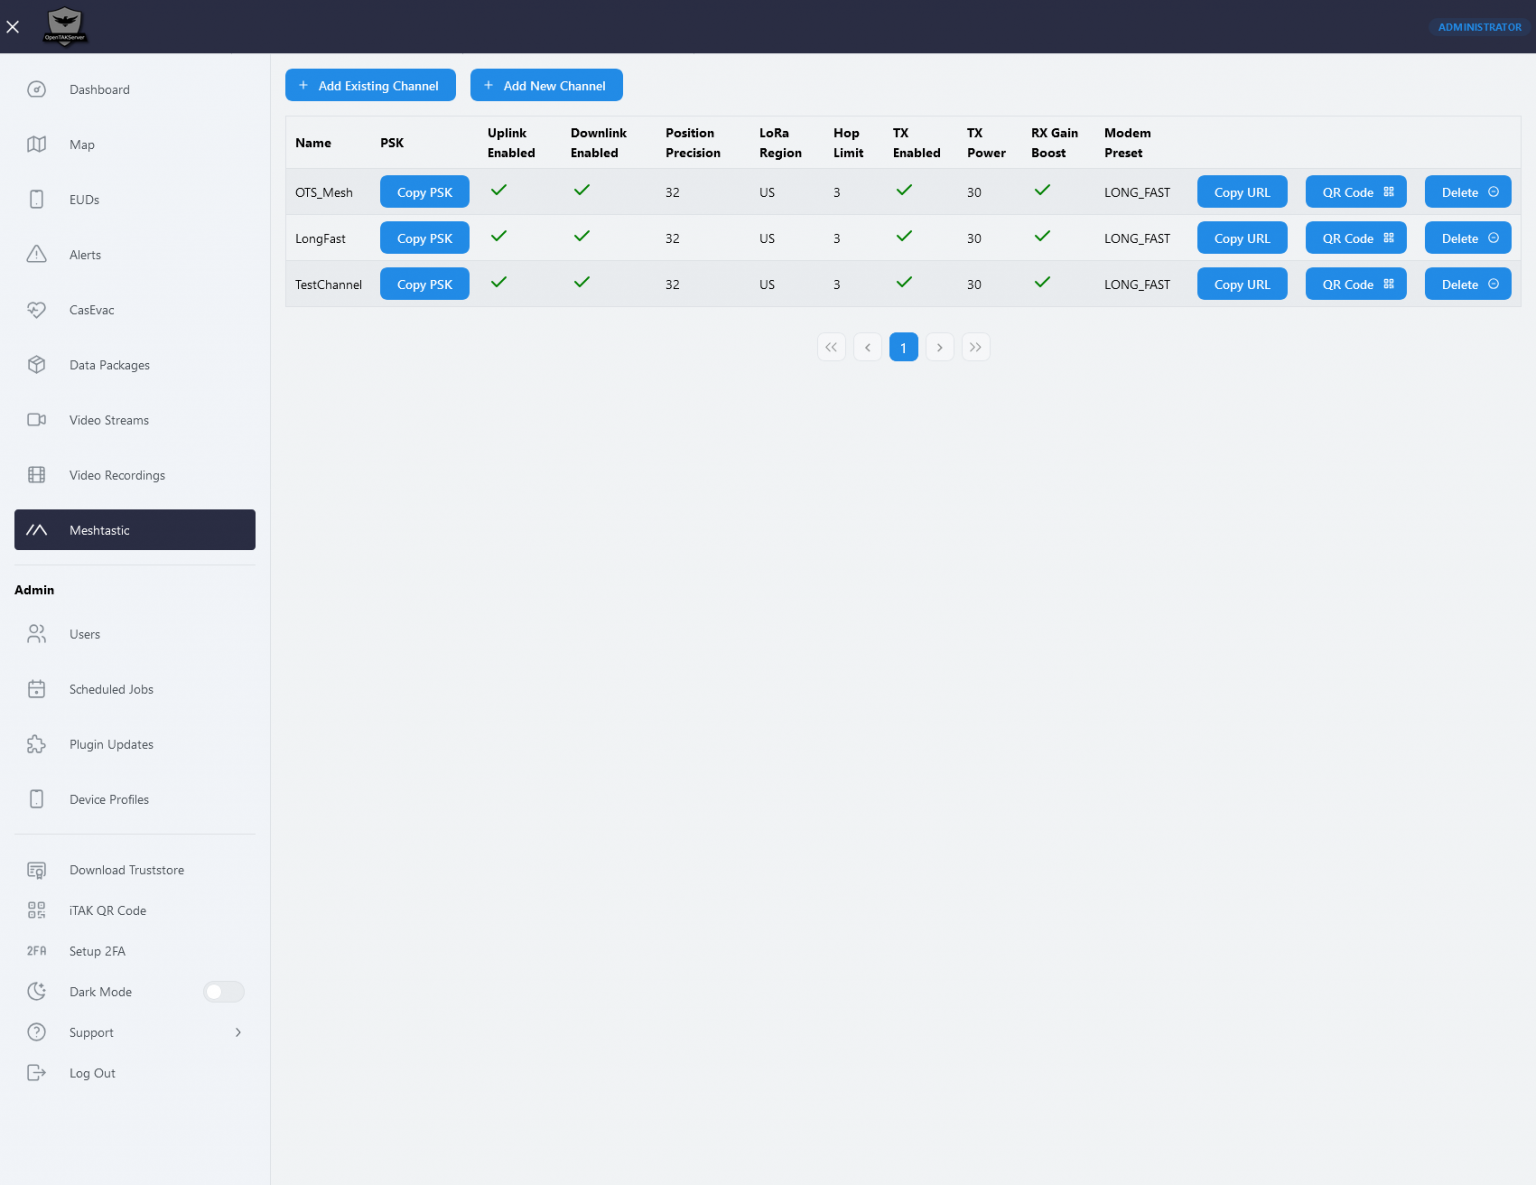Jump to last page with double-chevron
The width and height of the screenshot is (1536, 1185).
[975, 346]
